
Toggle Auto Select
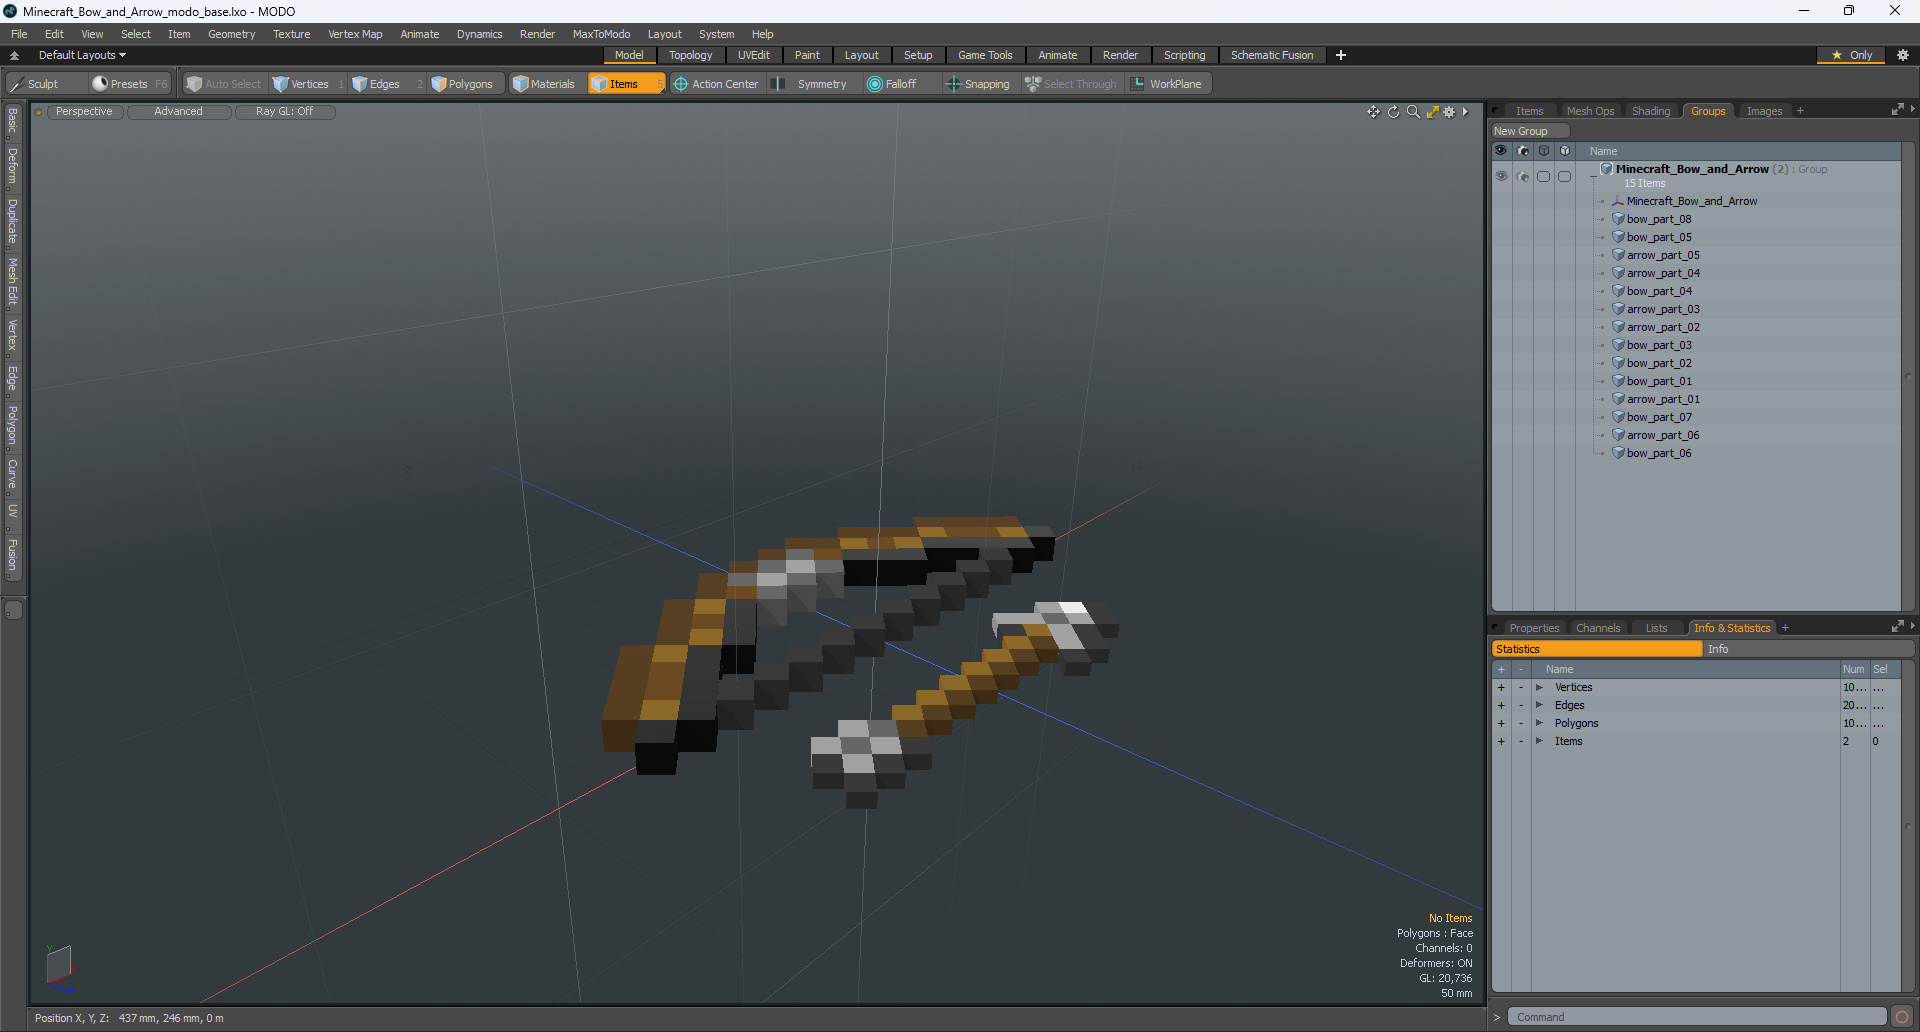coord(224,84)
